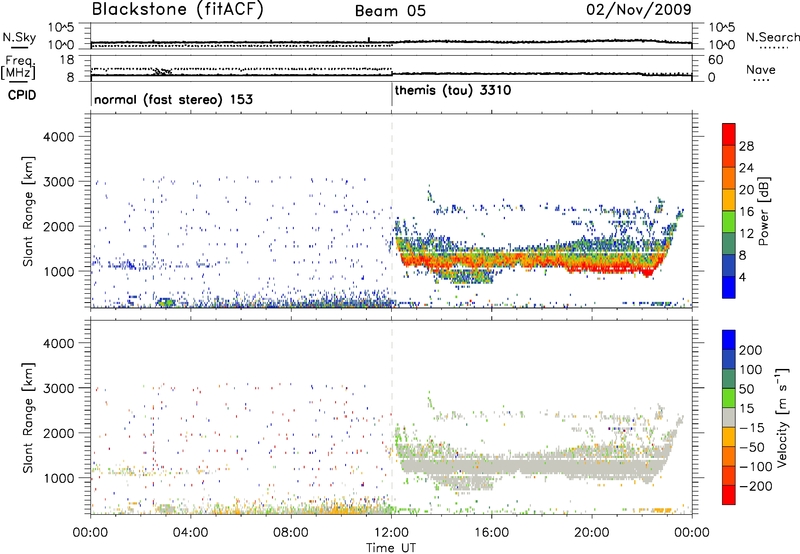Click 3000 tick of velocity panel

(58, 388)
